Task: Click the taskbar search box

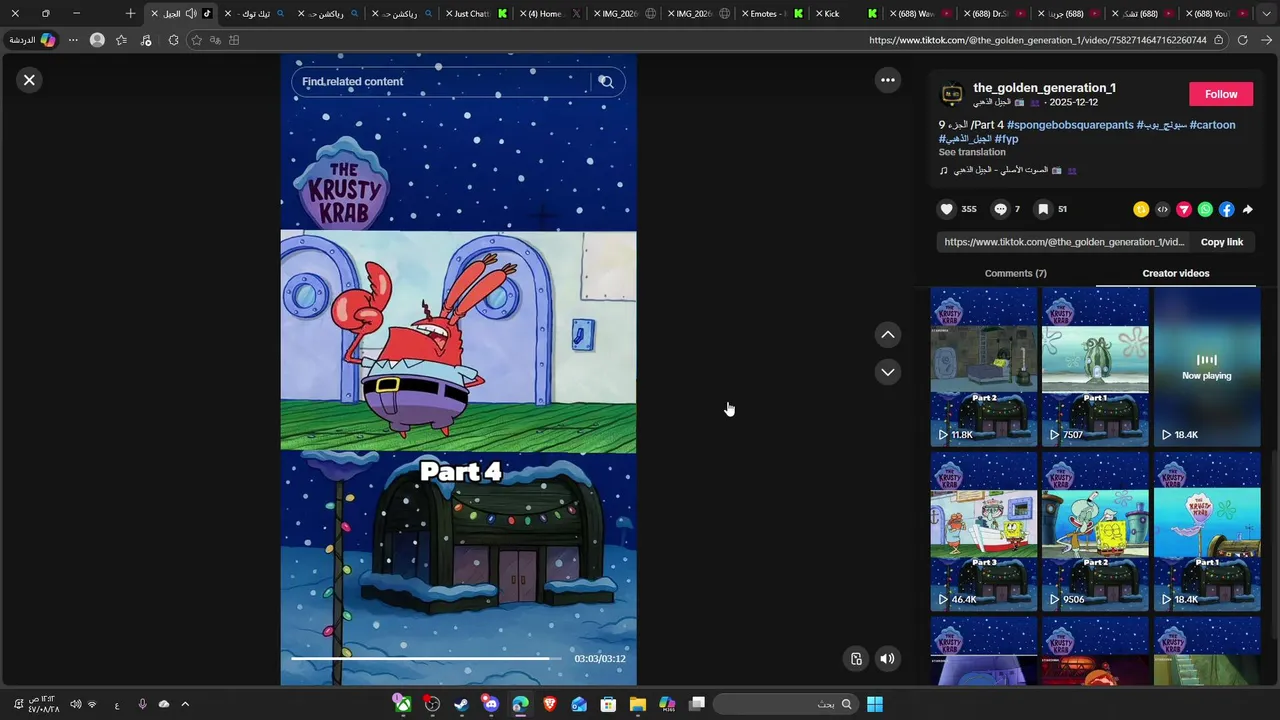Action: pyautogui.click(x=785, y=704)
